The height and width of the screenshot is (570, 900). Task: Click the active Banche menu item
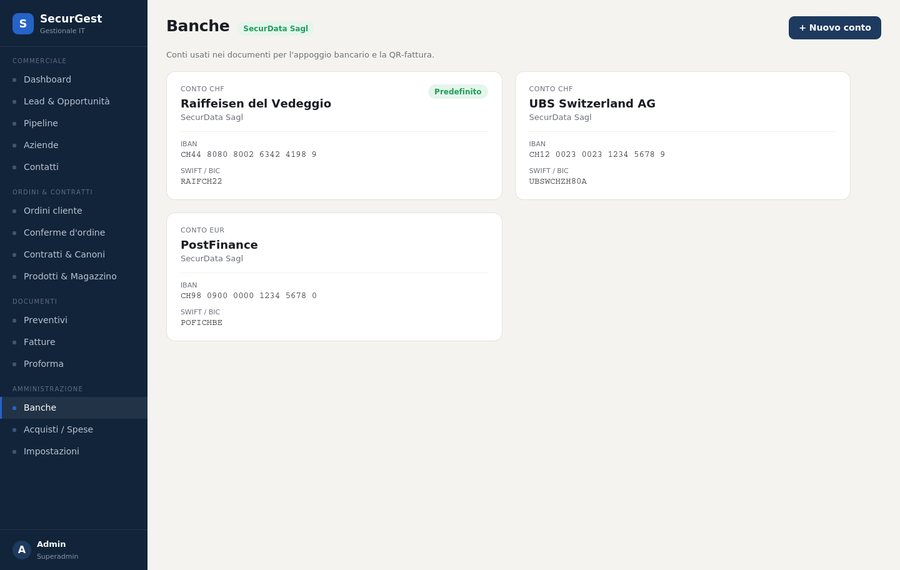[x=73, y=408]
